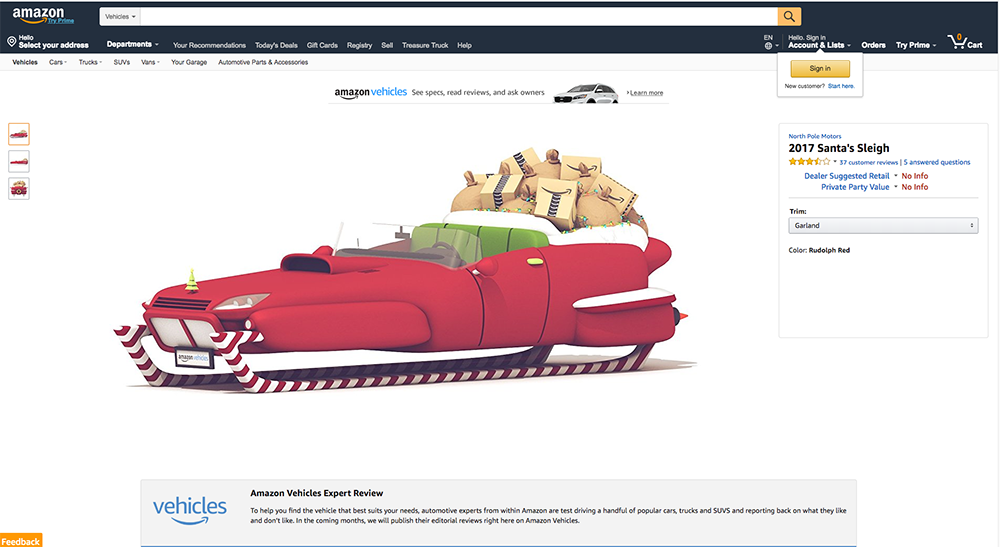Click the globe language icon
Screen dimensions: 1000x547
click(x=768, y=46)
